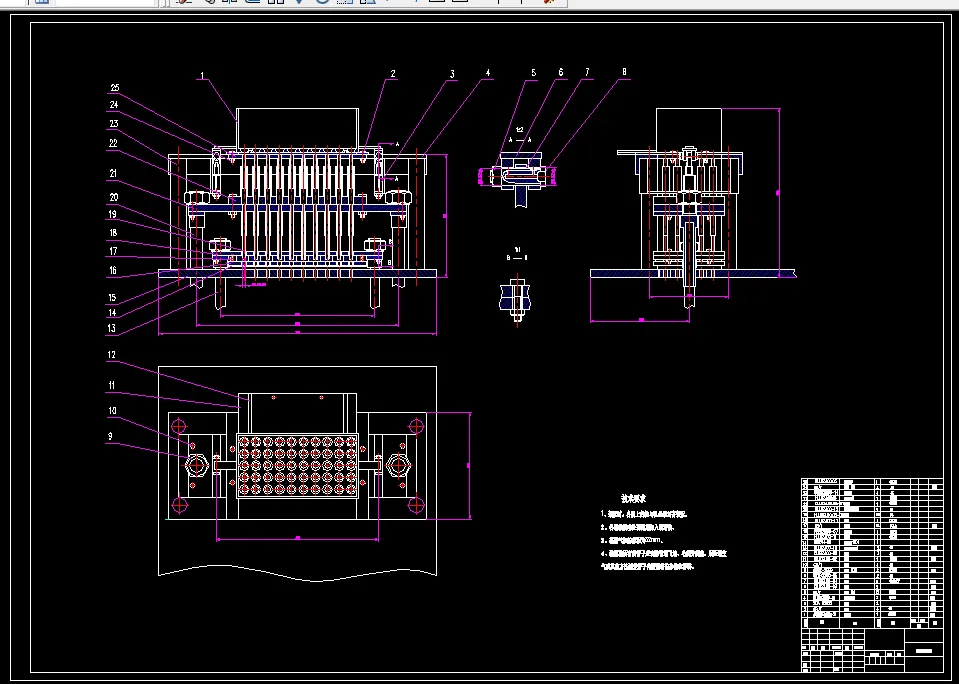Click part callout number 1
This screenshot has height=684, width=959.
(201, 76)
